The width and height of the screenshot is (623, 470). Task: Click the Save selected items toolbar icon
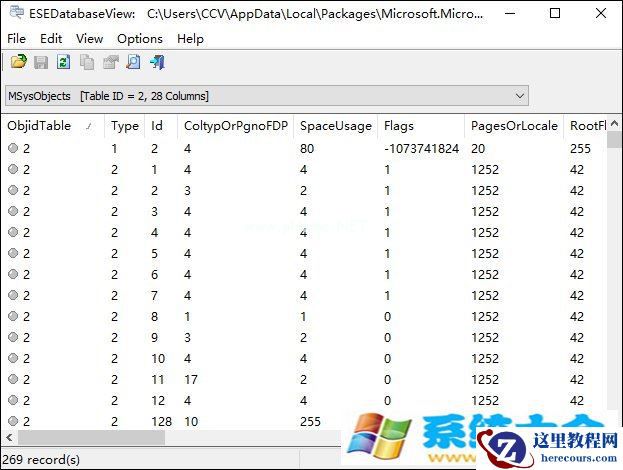coord(41,62)
